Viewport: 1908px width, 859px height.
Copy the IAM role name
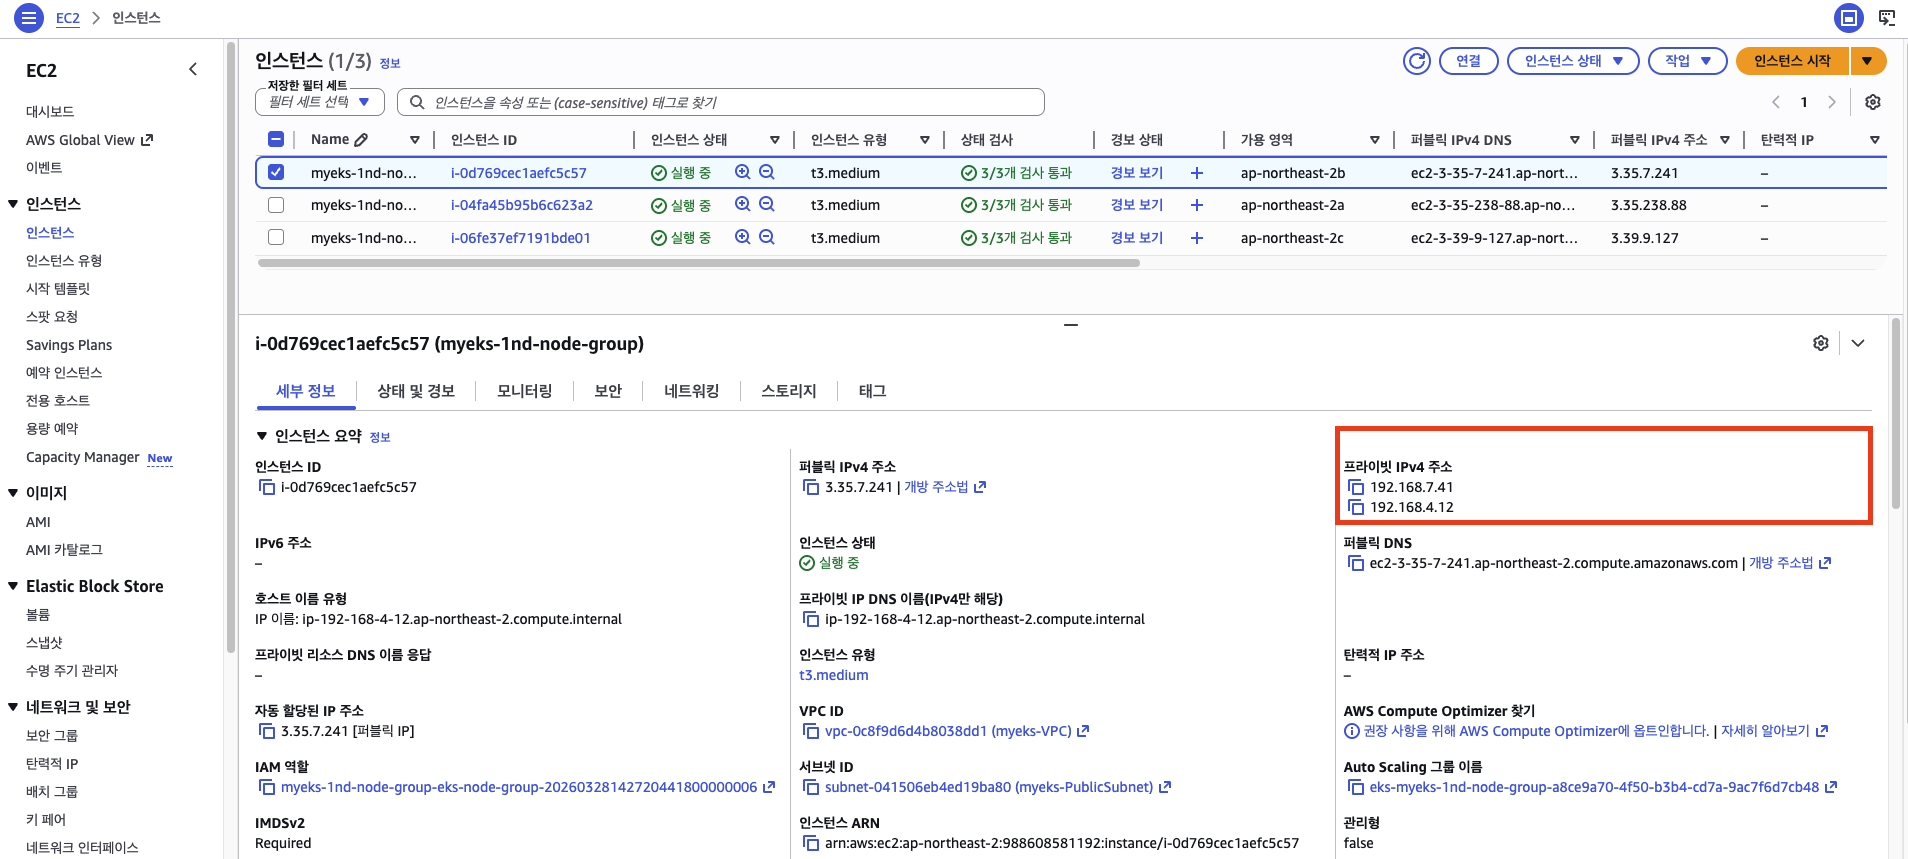267,787
